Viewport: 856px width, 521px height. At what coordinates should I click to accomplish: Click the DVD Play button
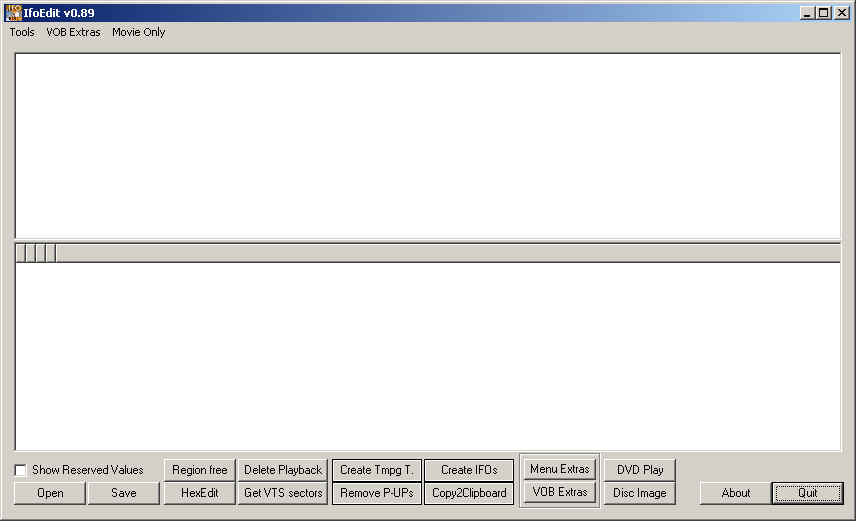pos(640,470)
